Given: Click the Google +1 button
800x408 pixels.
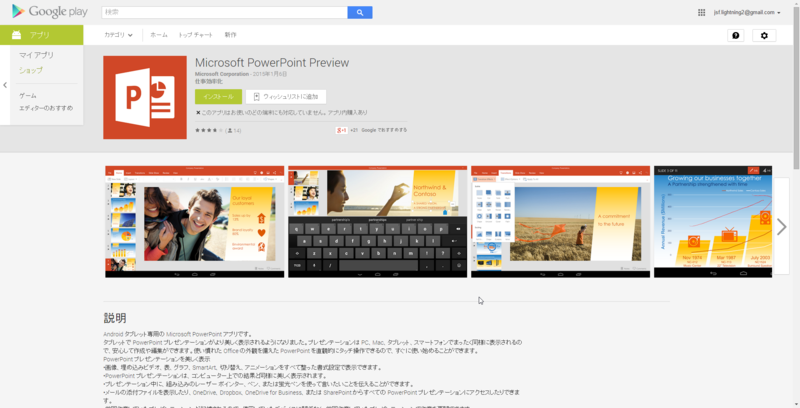Looking at the screenshot, I should 341,130.
